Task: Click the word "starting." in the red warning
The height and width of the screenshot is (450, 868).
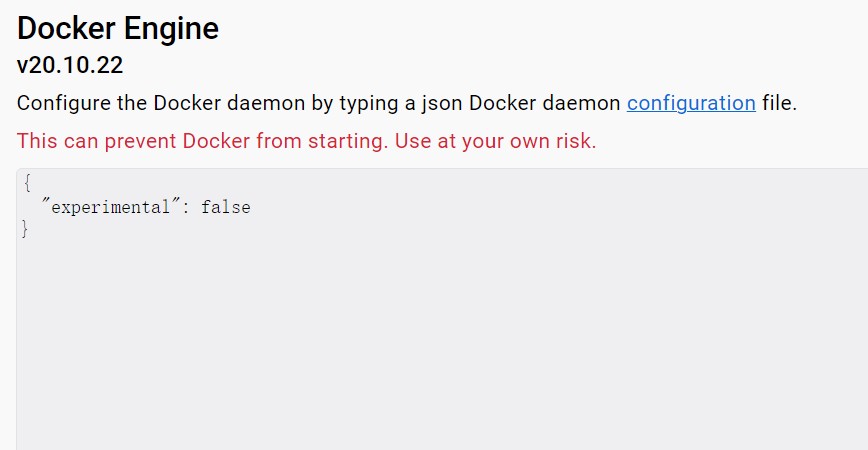Action: click(x=348, y=141)
